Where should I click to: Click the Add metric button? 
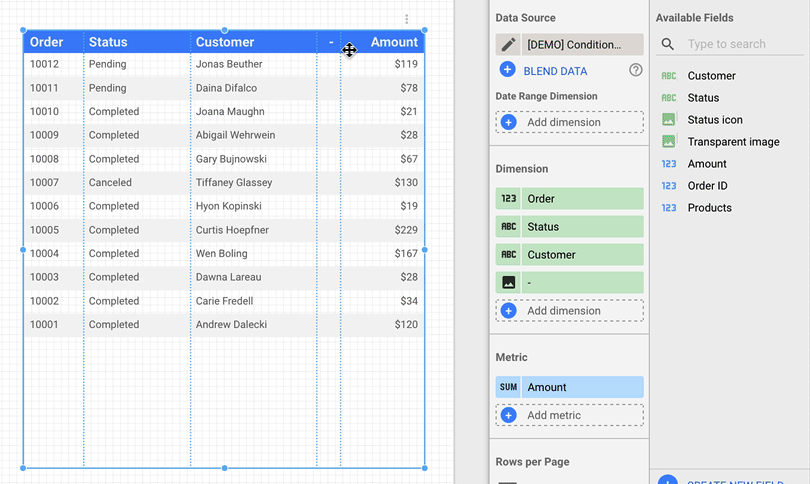(569, 415)
